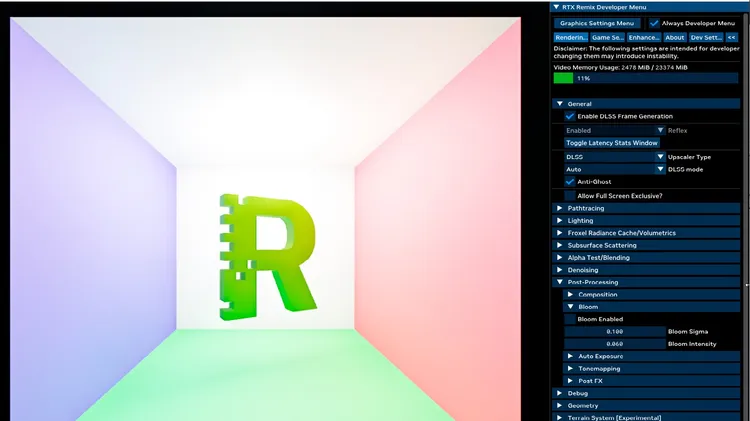Expand the Subsurface Scattering section
This screenshot has height=421, width=750.
coord(648,245)
